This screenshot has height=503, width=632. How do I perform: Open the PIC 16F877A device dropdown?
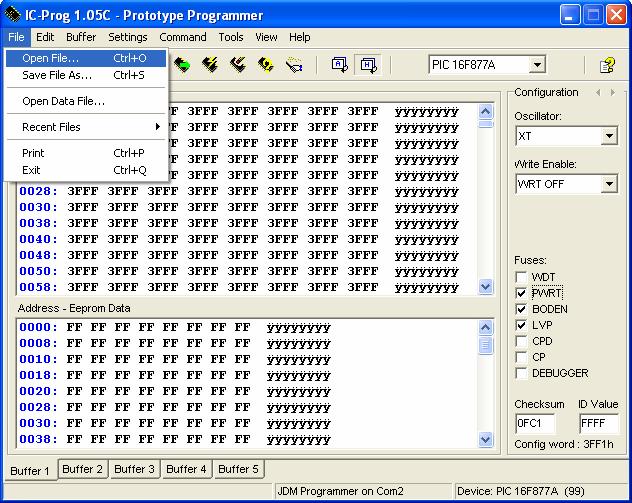click(537, 64)
